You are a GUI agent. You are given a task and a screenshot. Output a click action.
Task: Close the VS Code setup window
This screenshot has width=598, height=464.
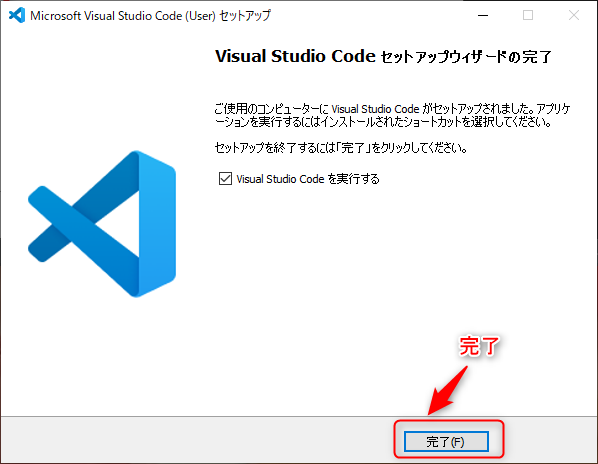click(x=574, y=15)
